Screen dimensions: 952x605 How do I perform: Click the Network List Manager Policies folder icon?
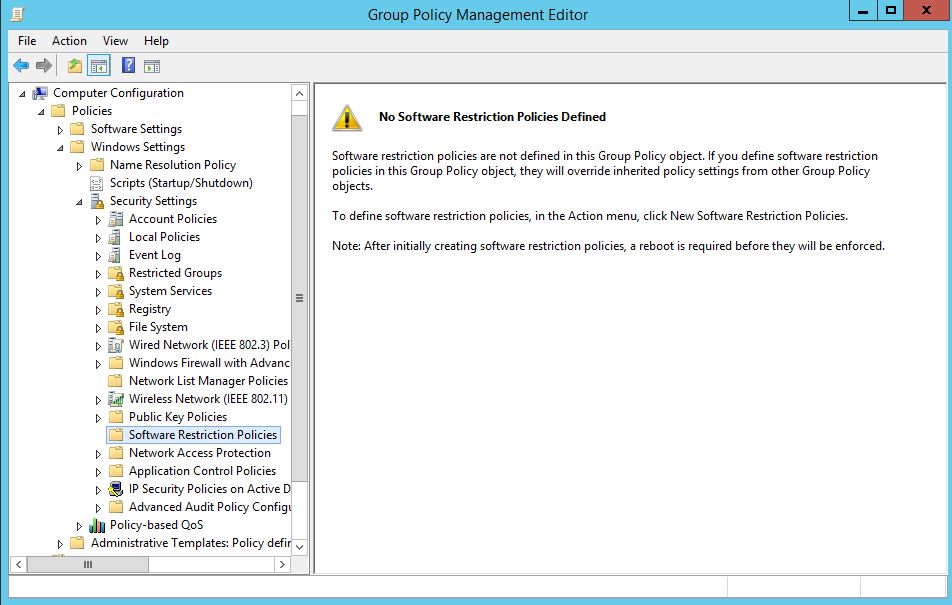tap(115, 381)
